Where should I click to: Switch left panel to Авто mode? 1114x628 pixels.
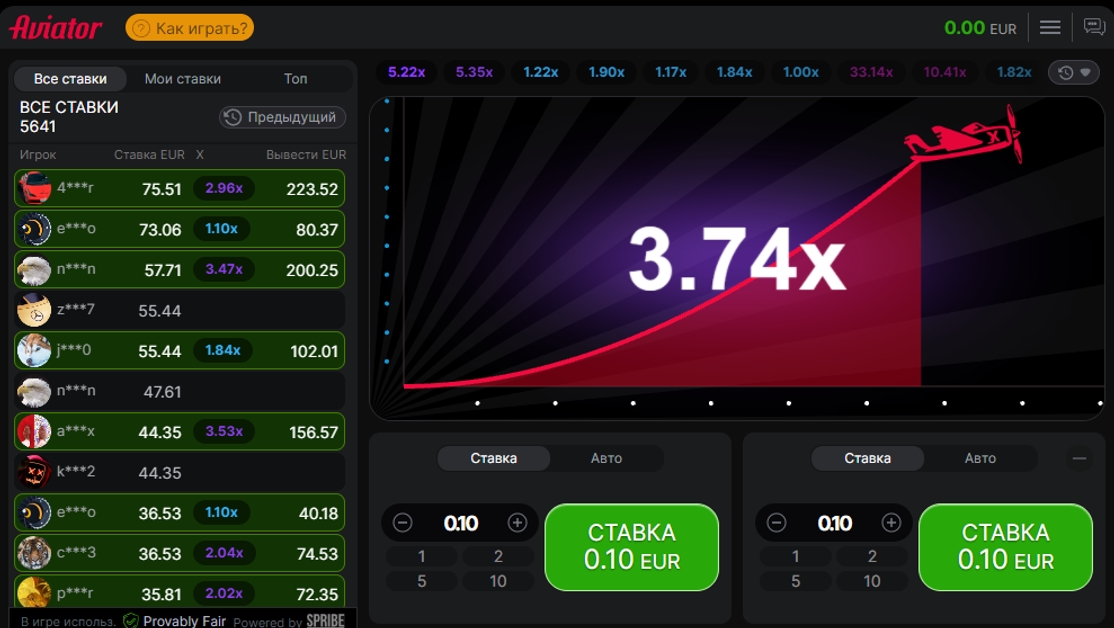click(606, 458)
